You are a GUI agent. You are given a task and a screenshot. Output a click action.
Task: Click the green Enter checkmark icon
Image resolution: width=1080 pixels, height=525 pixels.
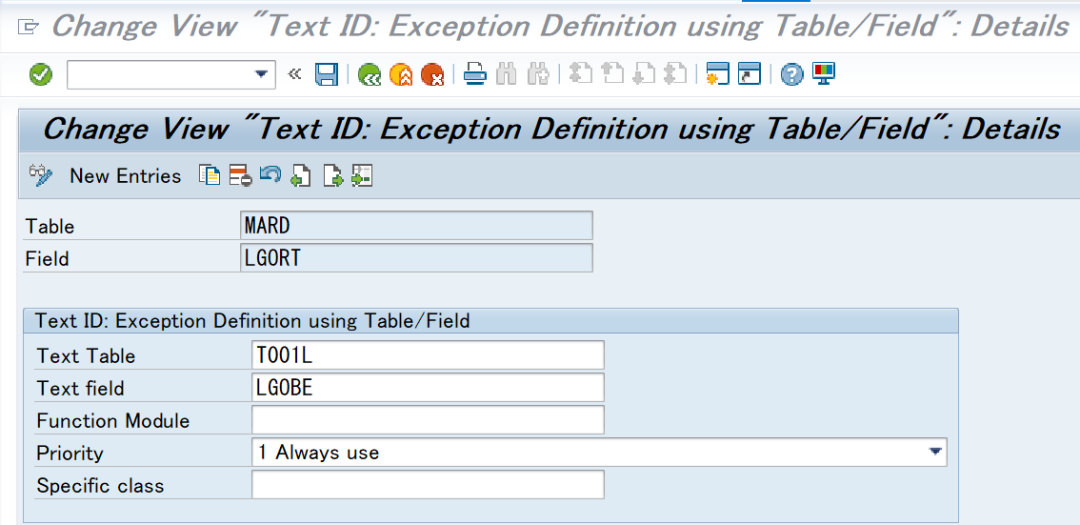point(41,74)
